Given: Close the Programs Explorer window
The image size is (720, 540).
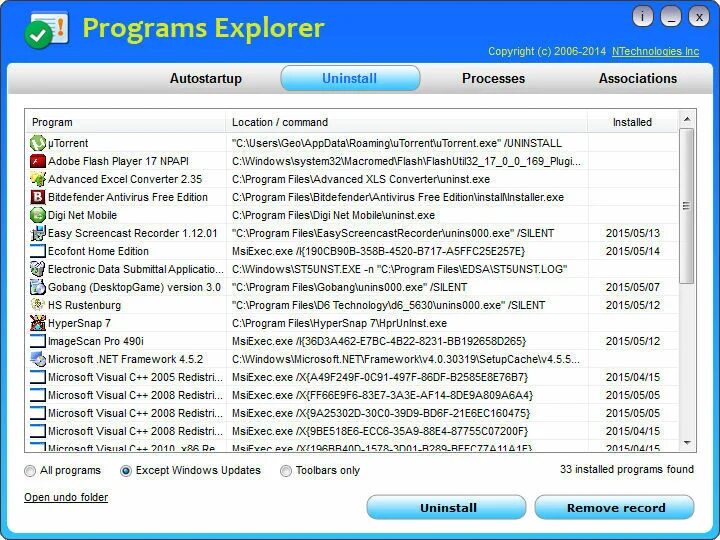Looking at the screenshot, I should [x=698, y=17].
